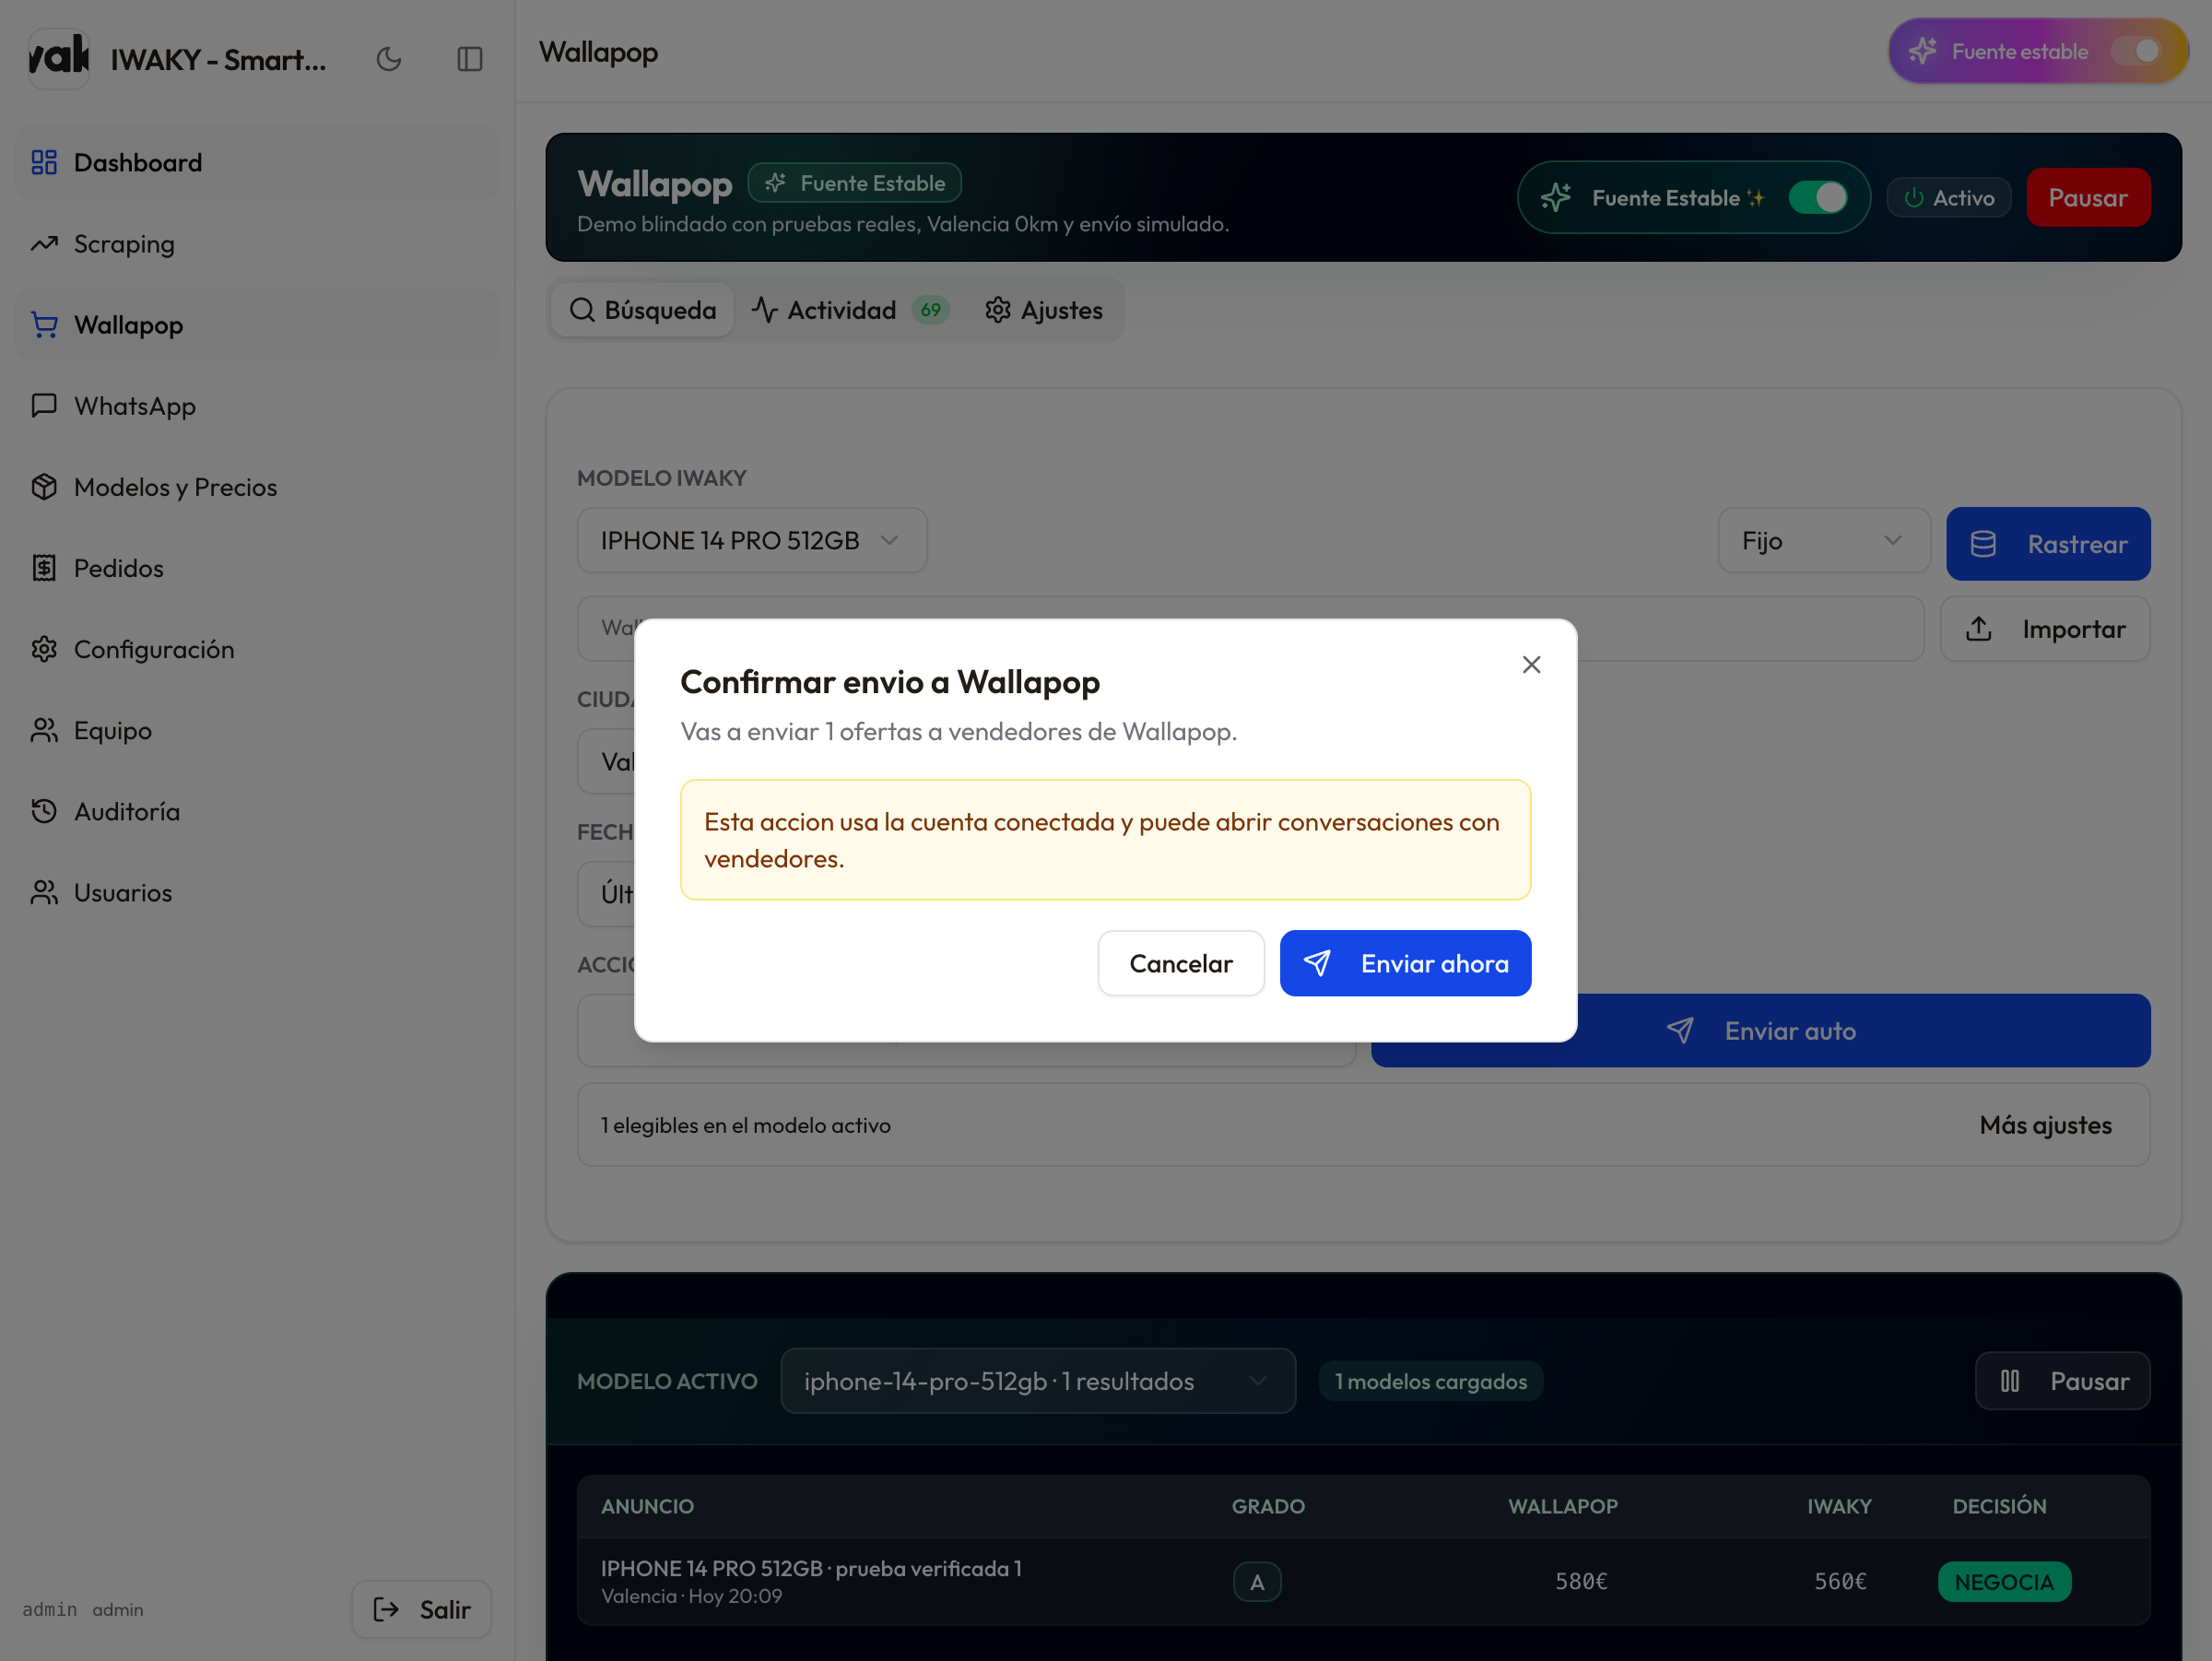Click the Fuente Estable badge next to the Wallapop title
The height and width of the screenshot is (1661, 2212).
(854, 183)
